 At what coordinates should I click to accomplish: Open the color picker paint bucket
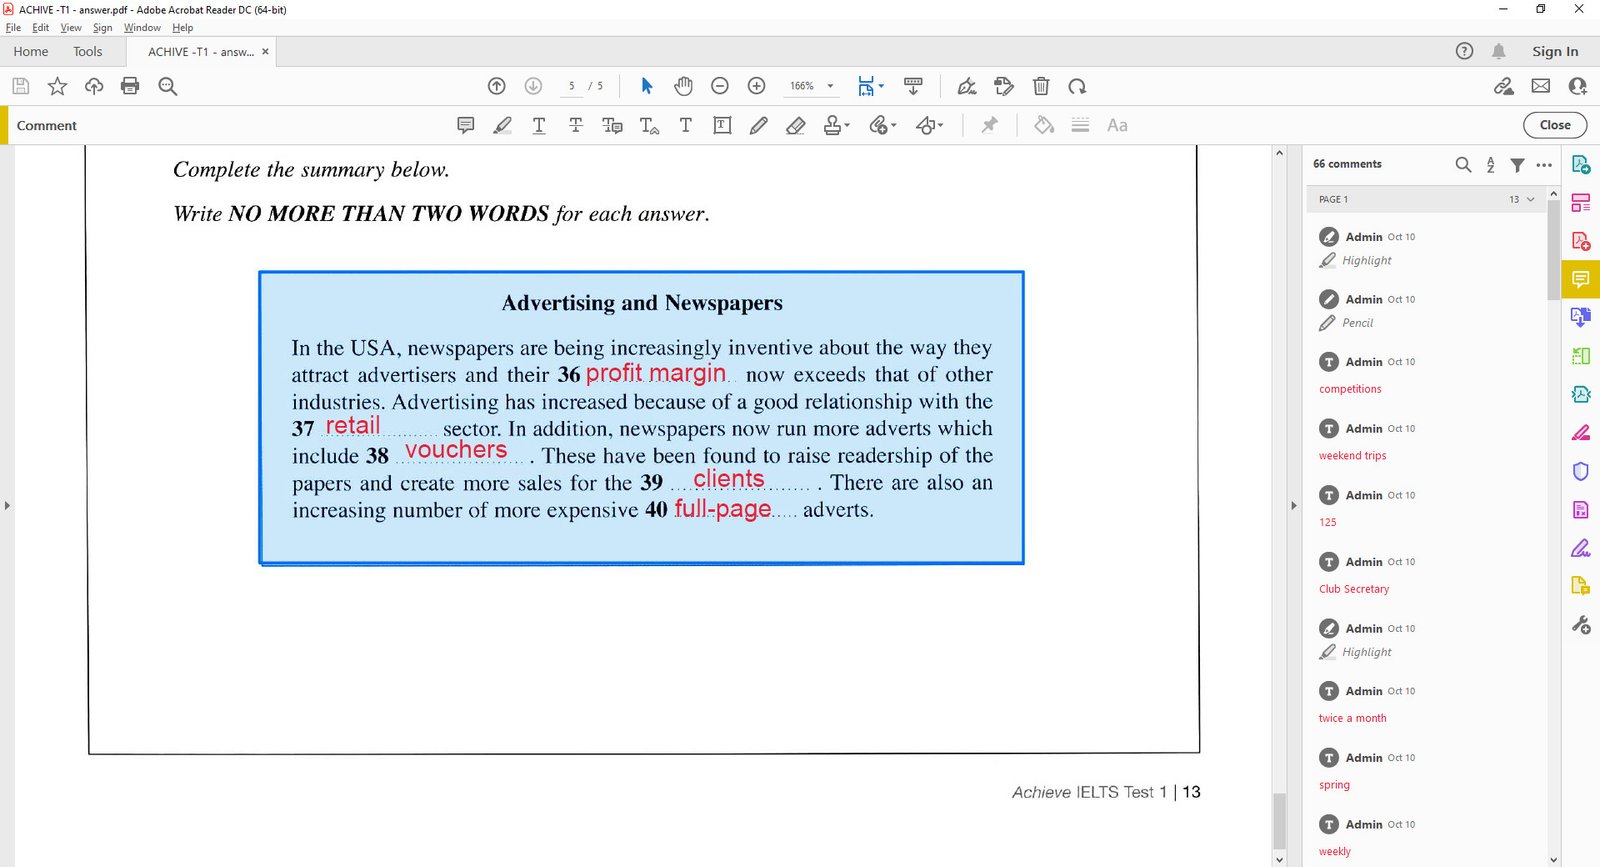pyautogui.click(x=1043, y=125)
